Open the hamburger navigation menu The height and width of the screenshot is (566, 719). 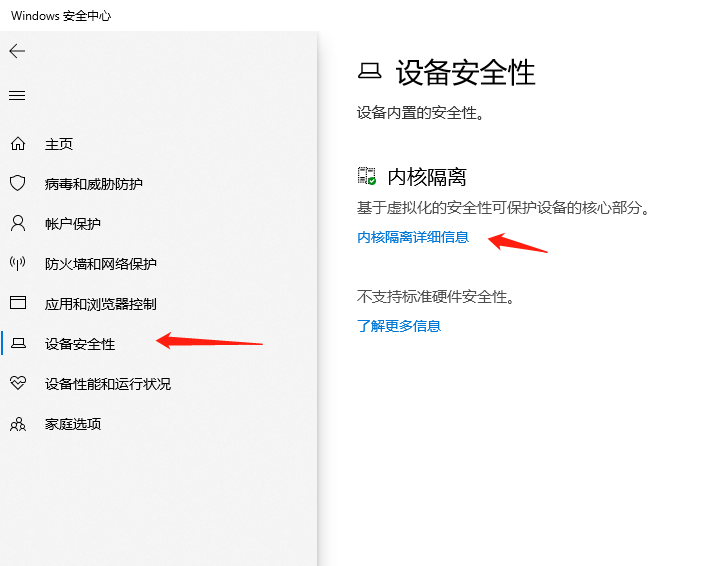(x=17, y=95)
